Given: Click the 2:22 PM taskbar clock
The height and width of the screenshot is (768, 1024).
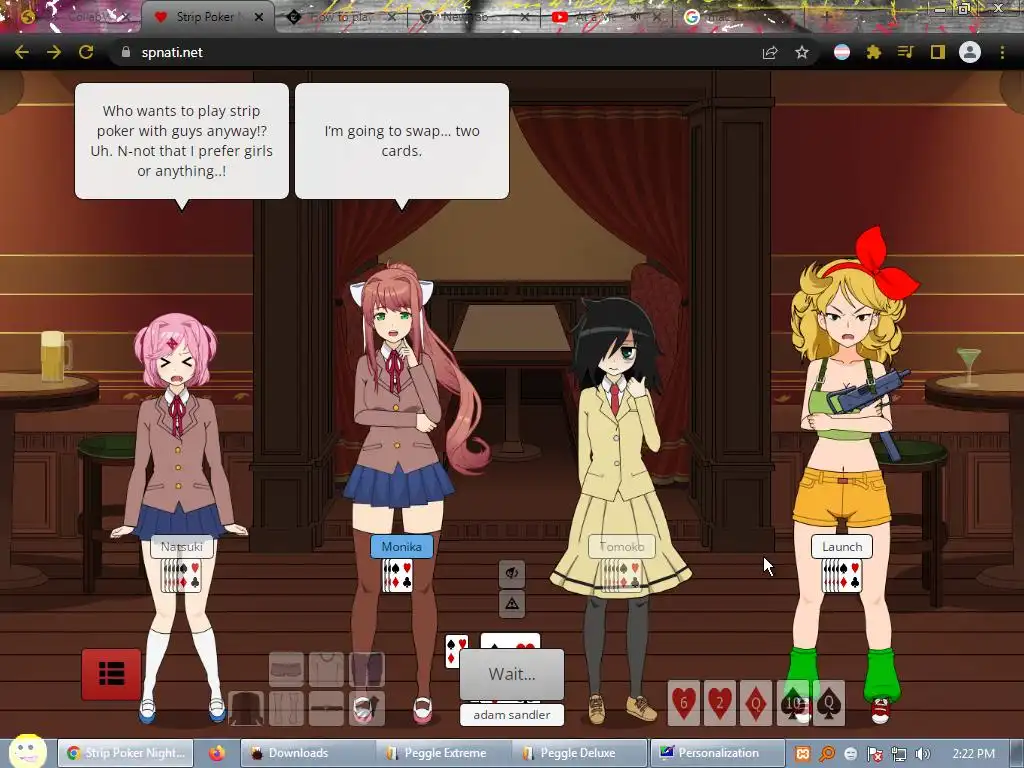Looking at the screenshot, I should pos(973,754).
